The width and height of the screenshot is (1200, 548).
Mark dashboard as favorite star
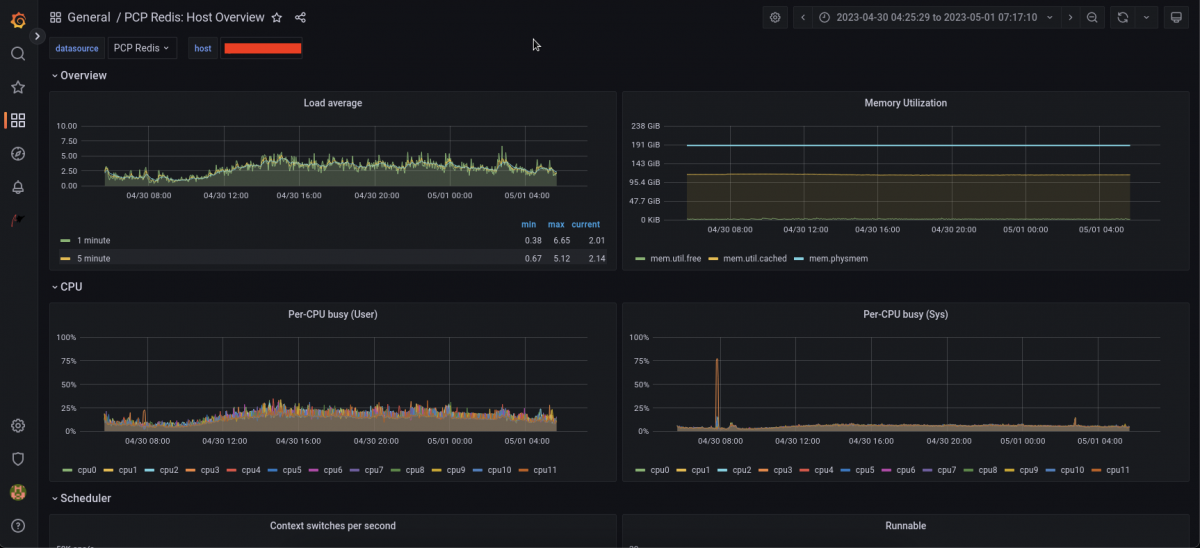coord(277,18)
